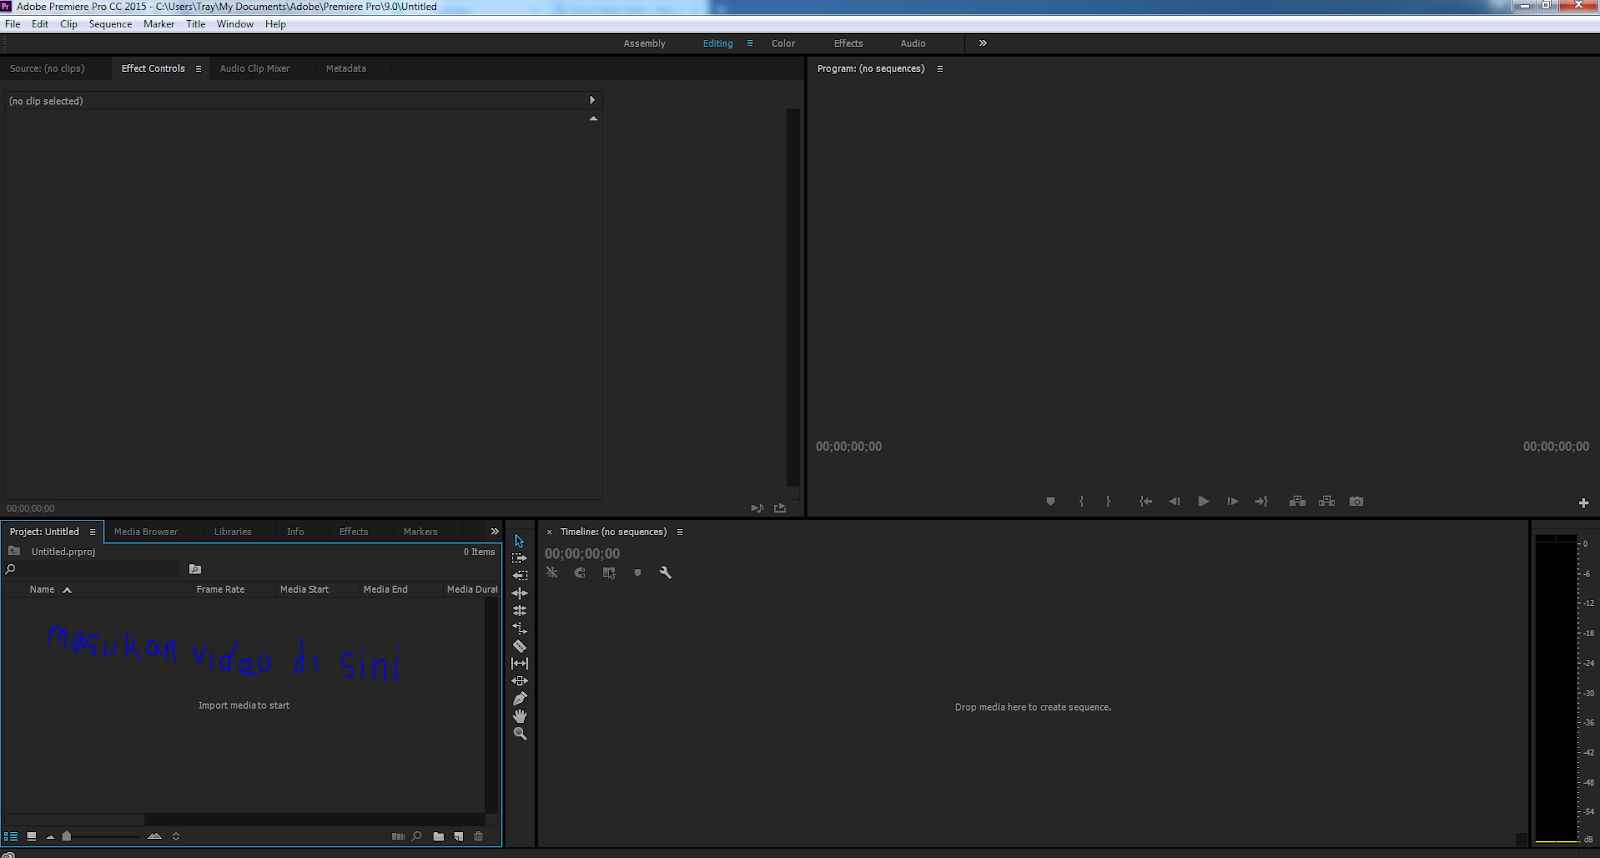The image size is (1600, 858).
Task: Click the Lift button in Program Monitor
Action: 1297,501
